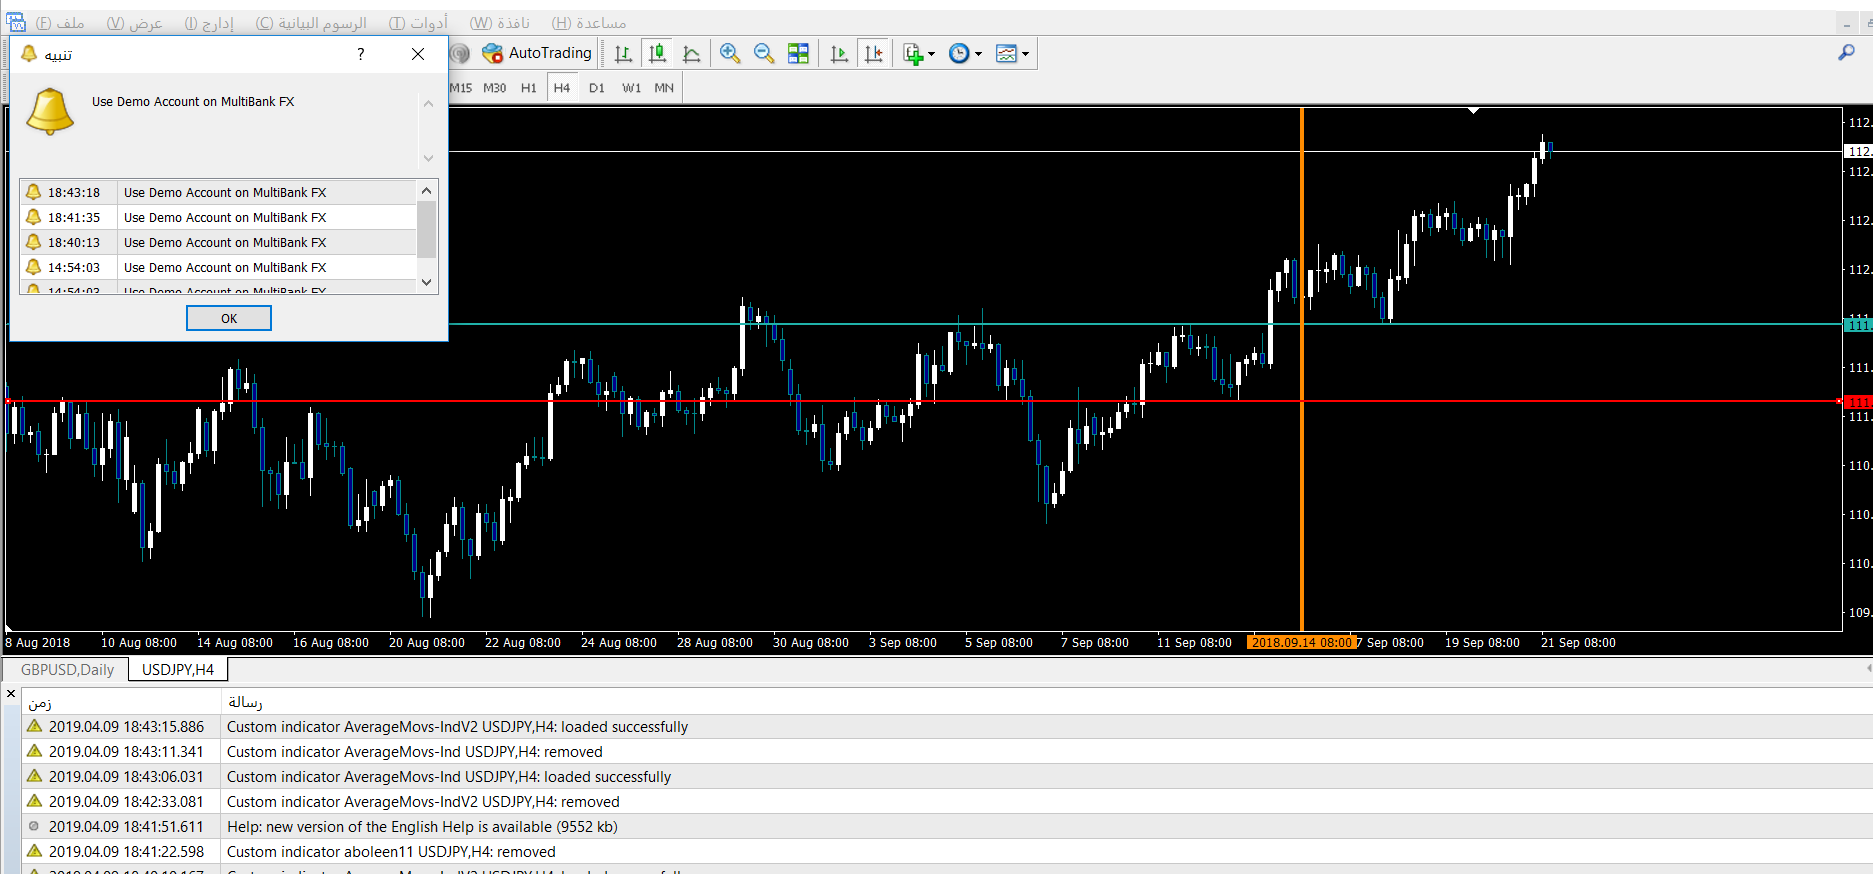Click the search magnifier icon
The width and height of the screenshot is (1873, 874).
click(x=1846, y=53)
